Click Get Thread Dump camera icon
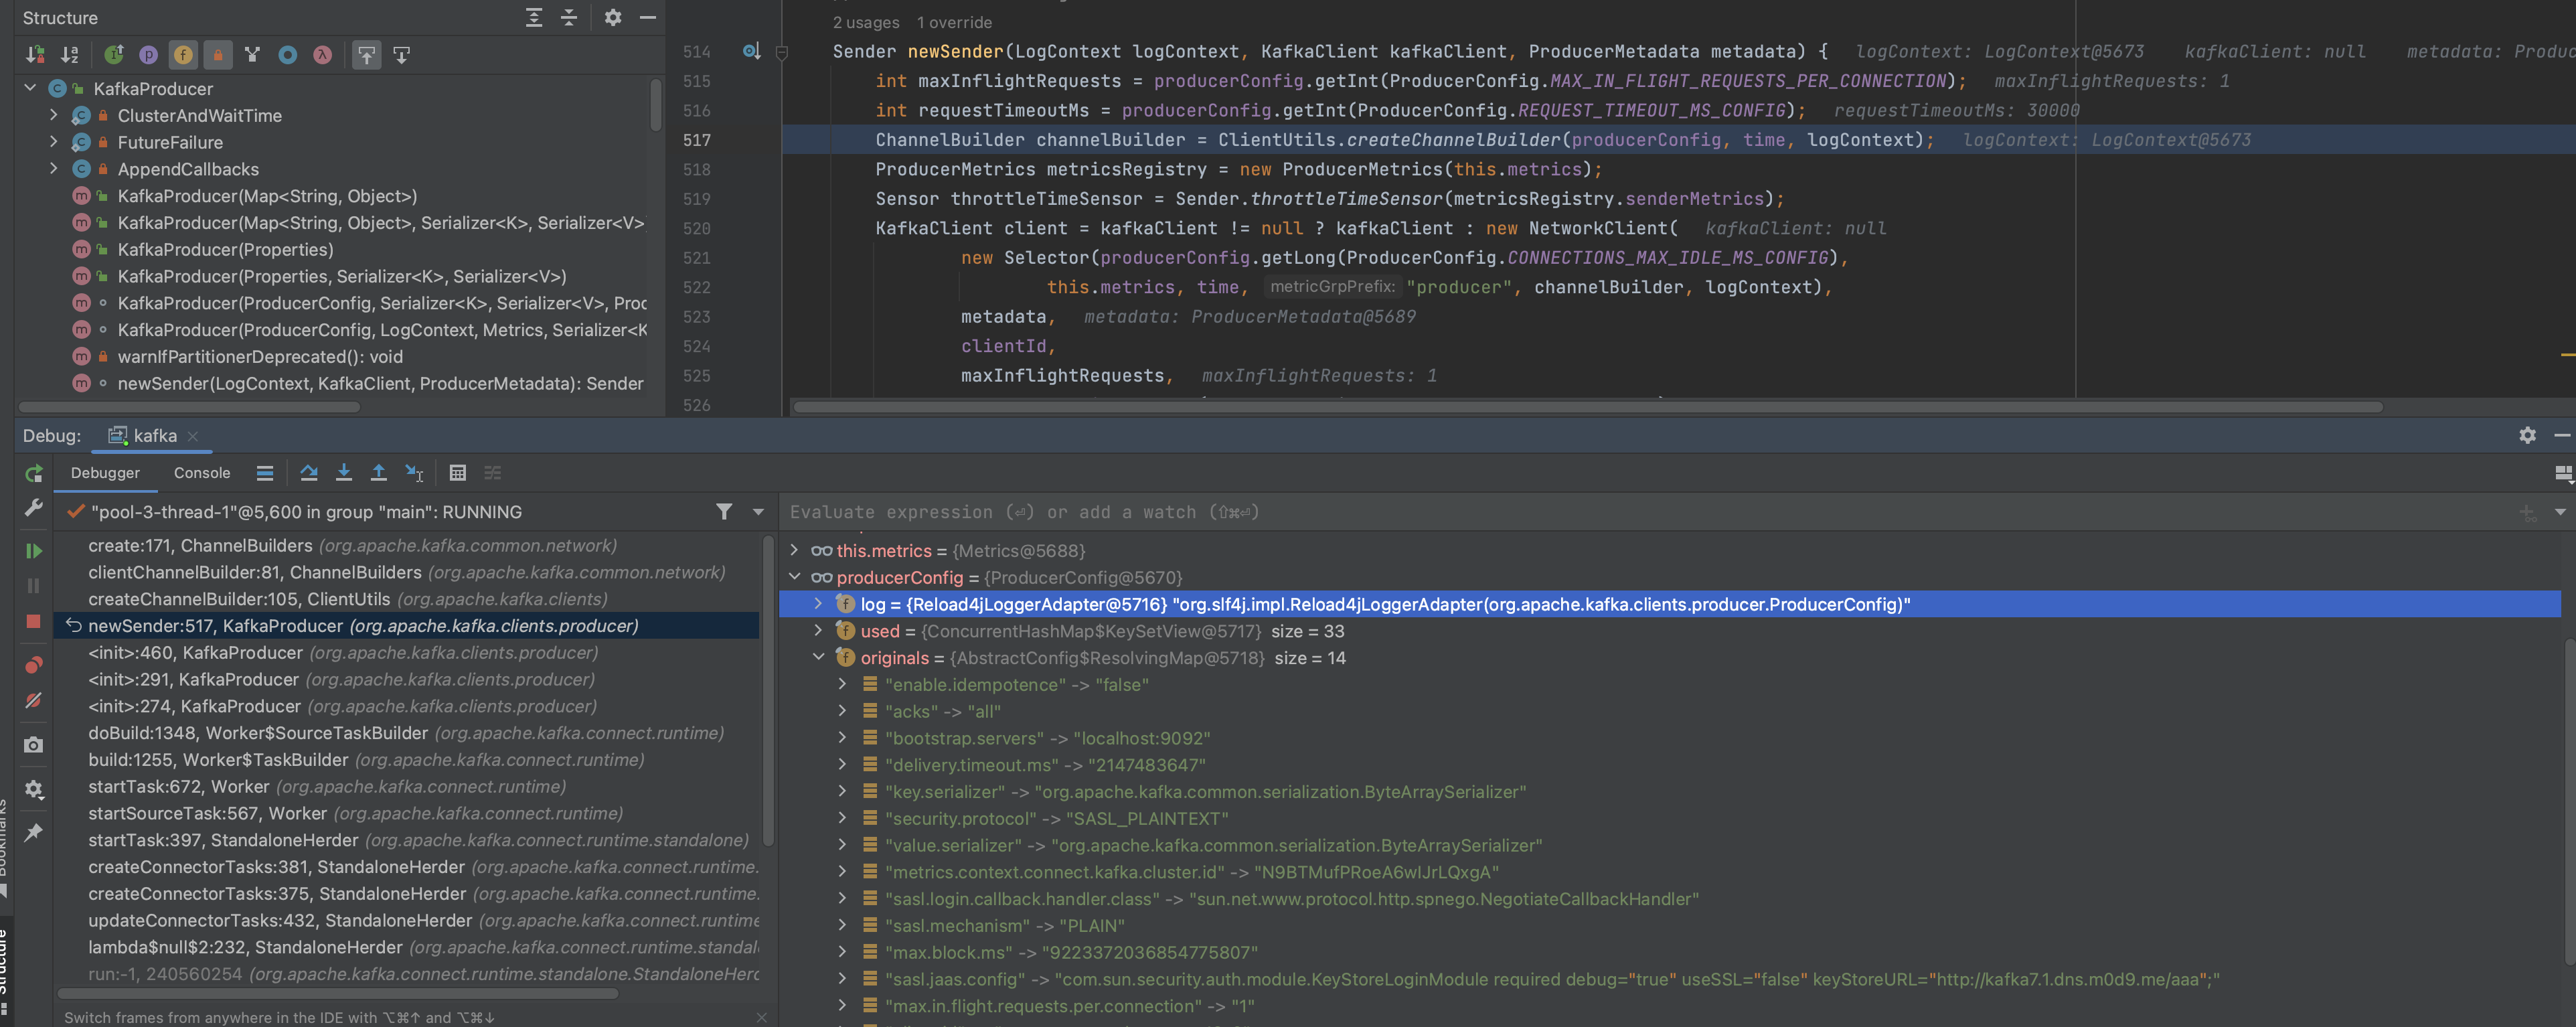This screenshot has height=1027, width=2576. tap(34, 745)
